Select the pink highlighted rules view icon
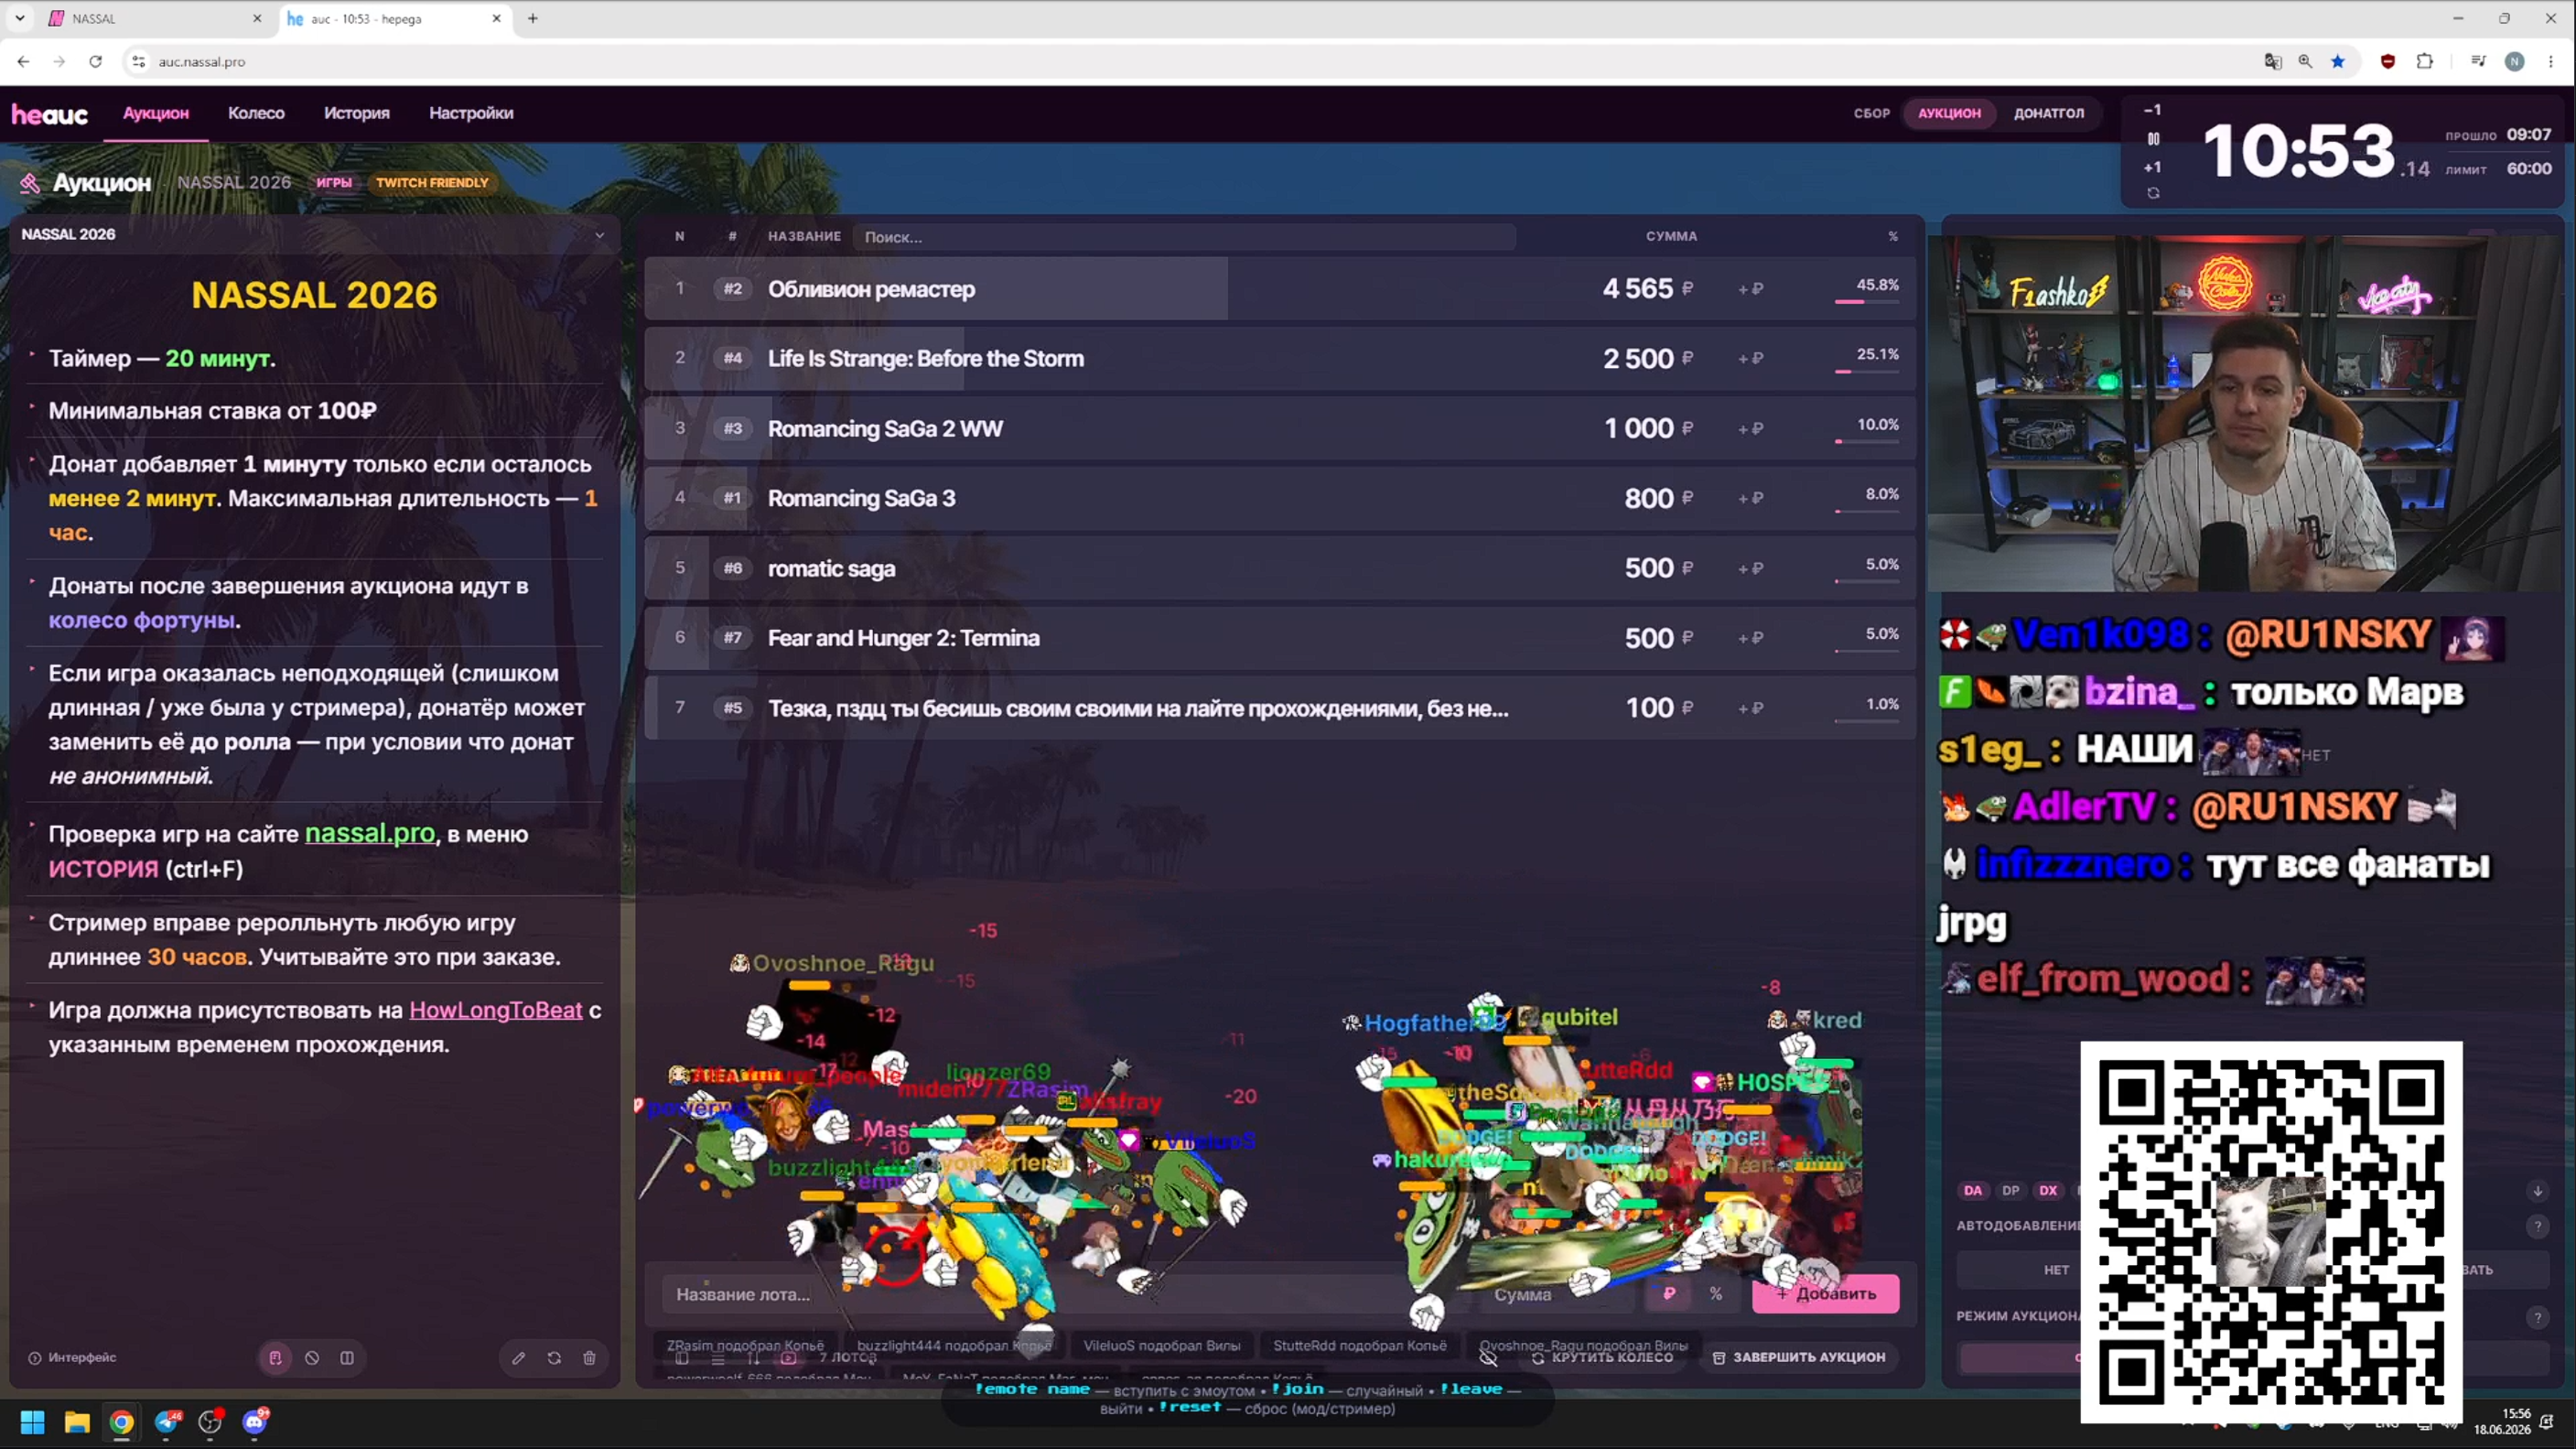Viewport: 2576px width, 1449px height. coord(275,1357)
